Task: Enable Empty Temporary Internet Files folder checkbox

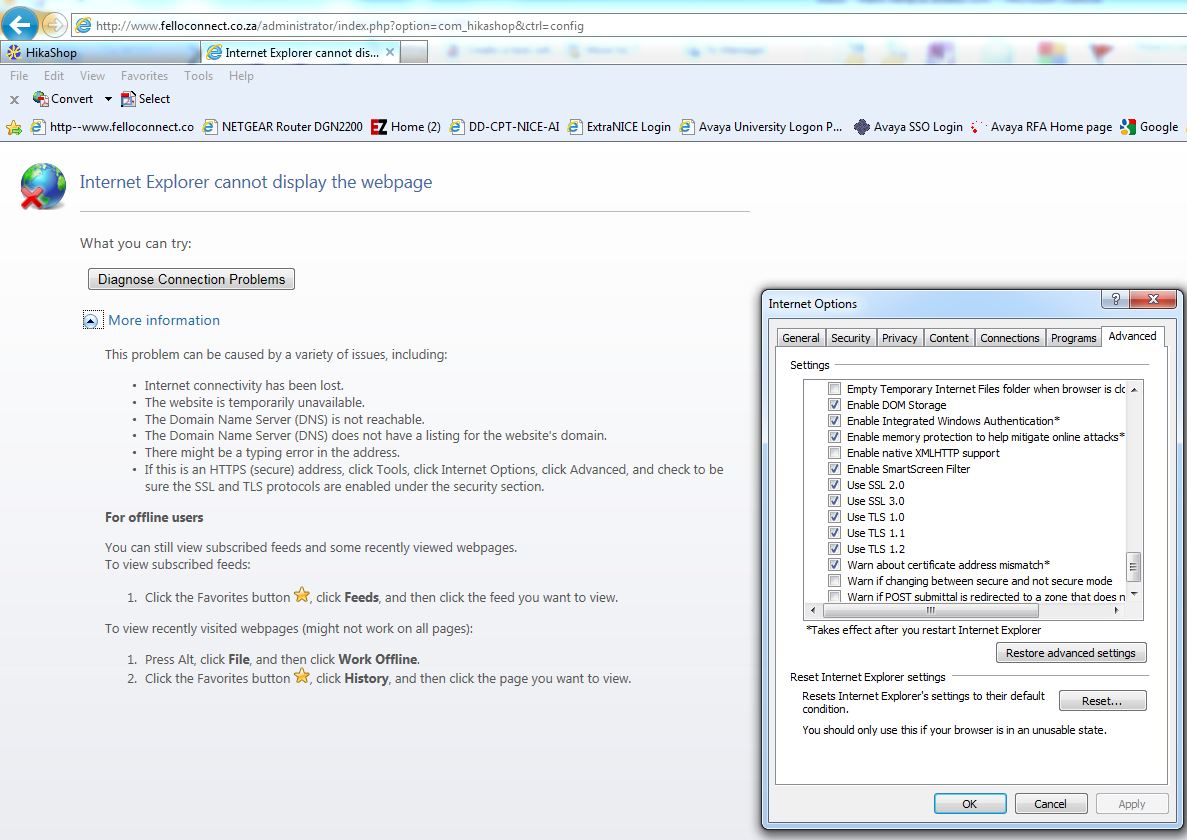Action: pos(834,389)
